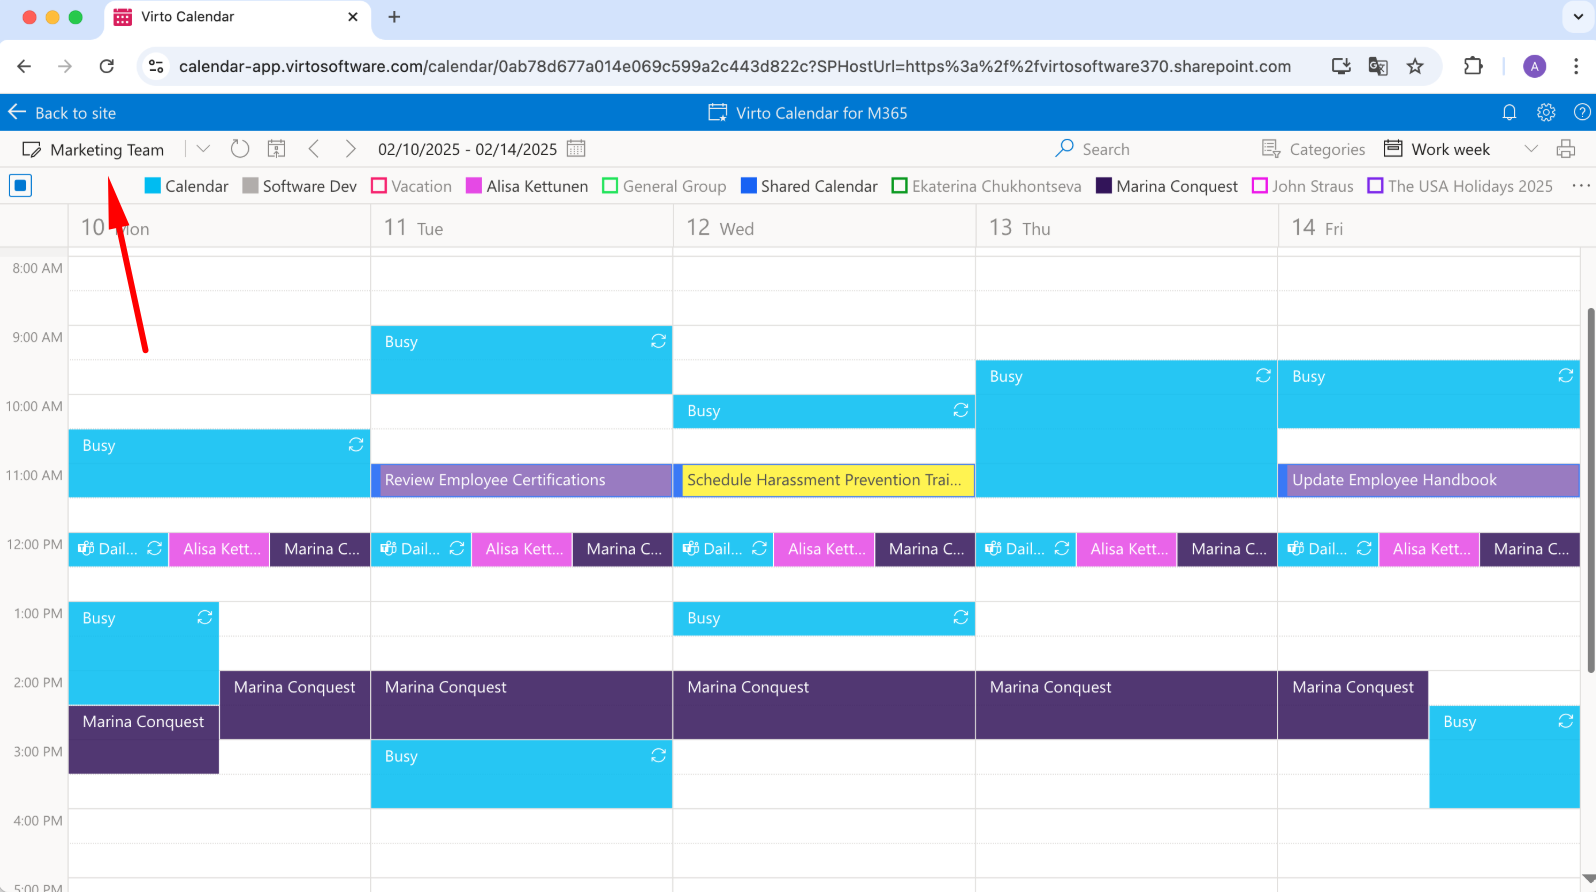This screenshot has width=1596, height=892.
Task: Open the settings gear icon
Action: 1546,113
